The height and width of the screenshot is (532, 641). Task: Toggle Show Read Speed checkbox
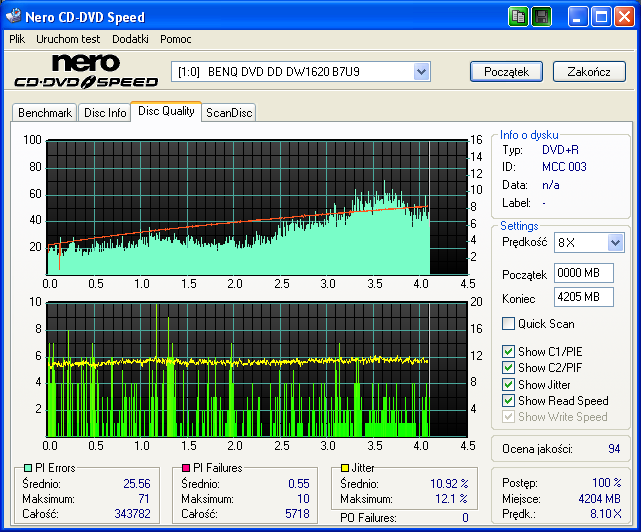(508, 401)
